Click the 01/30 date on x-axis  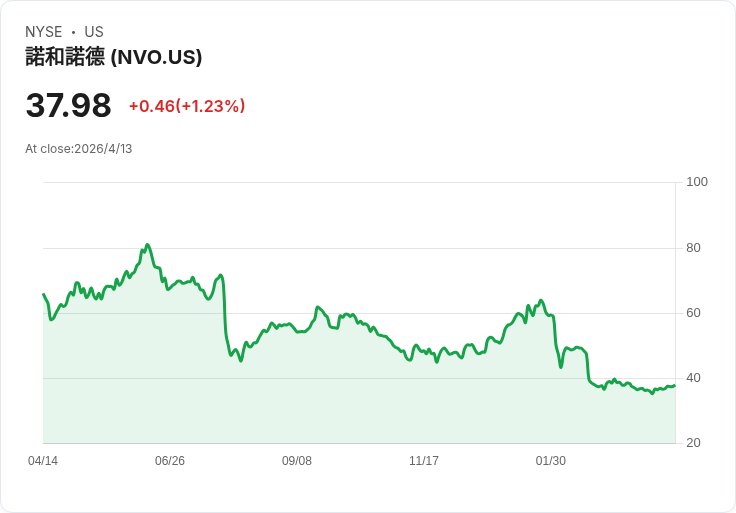coord(551,461)
